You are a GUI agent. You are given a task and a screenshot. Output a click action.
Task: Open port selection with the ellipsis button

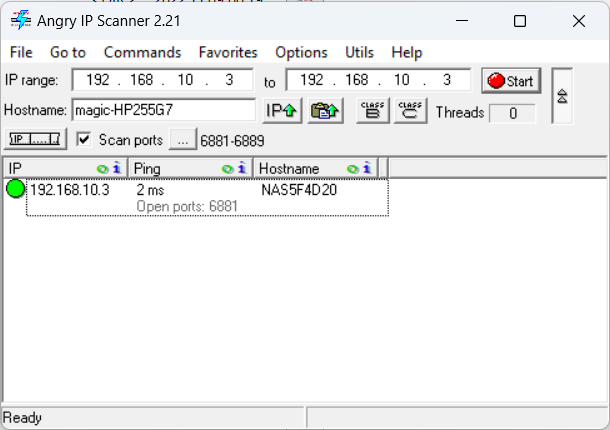tap(183, 140)
